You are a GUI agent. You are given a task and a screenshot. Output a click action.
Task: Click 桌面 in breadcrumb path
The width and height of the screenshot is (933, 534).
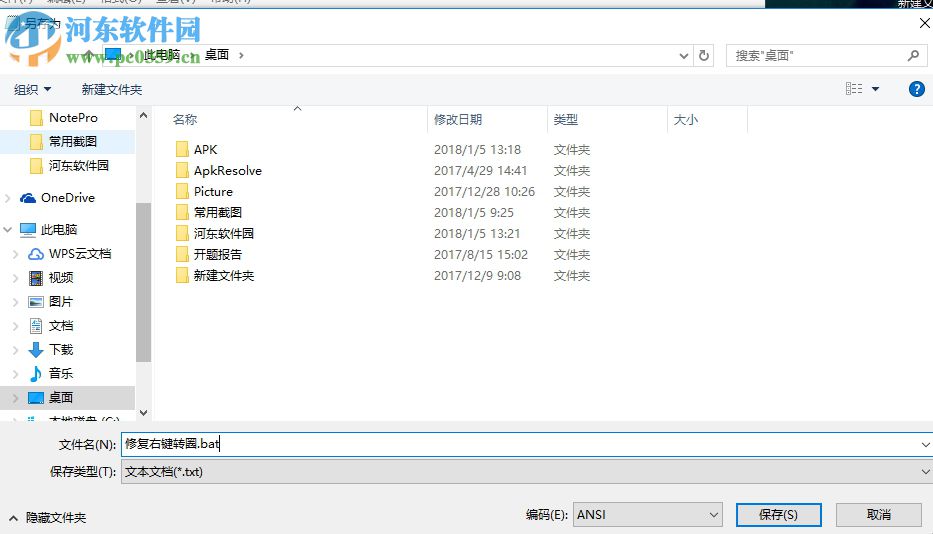click(217, 55)
